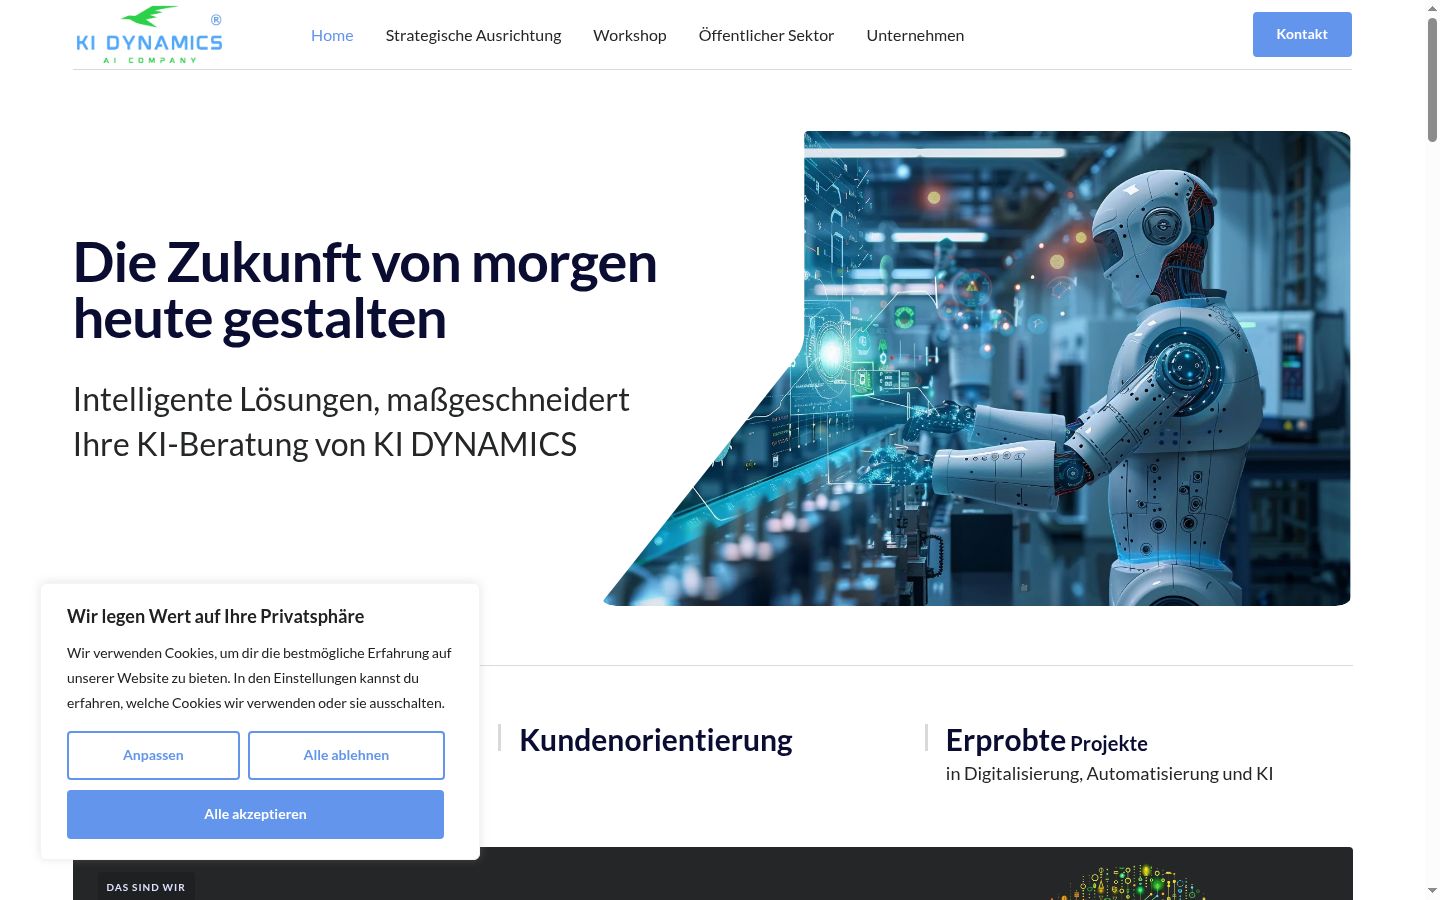Click the KI Dynamics logo

pyautogui.click(x=149, y=35)
